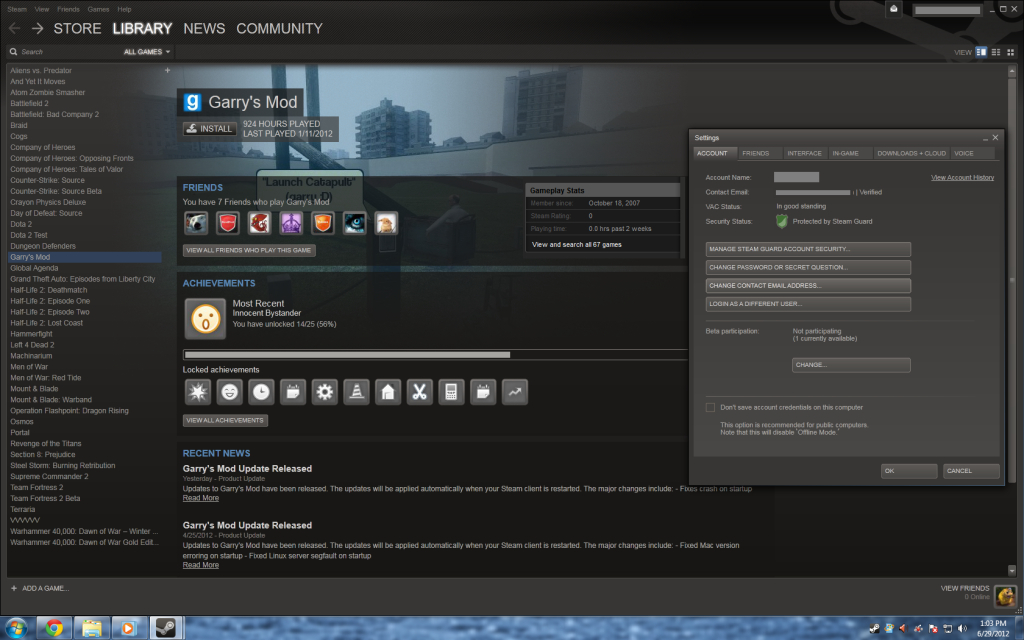Screen dimensions: 1024x640
Task: Select the clock locked achievement icon
Action: (x=261, y=391)
